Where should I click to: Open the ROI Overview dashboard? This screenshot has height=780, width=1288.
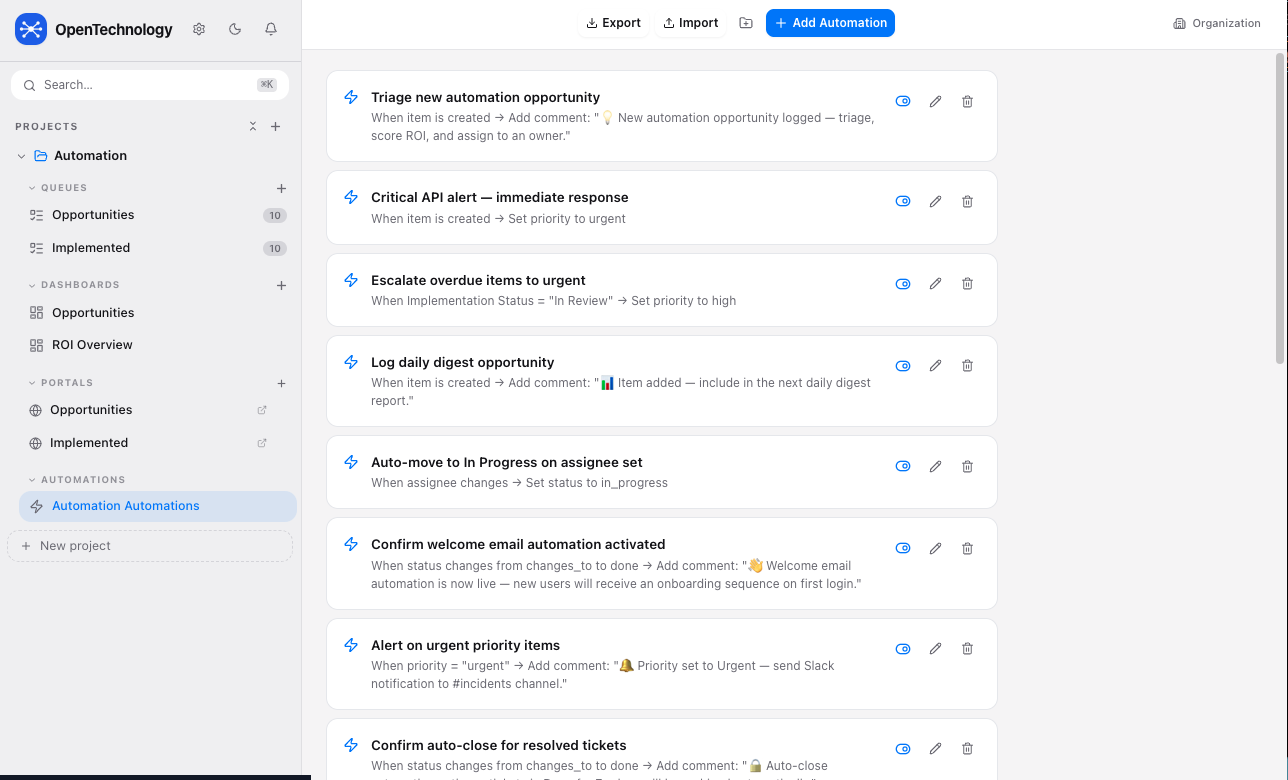point(158,345)
